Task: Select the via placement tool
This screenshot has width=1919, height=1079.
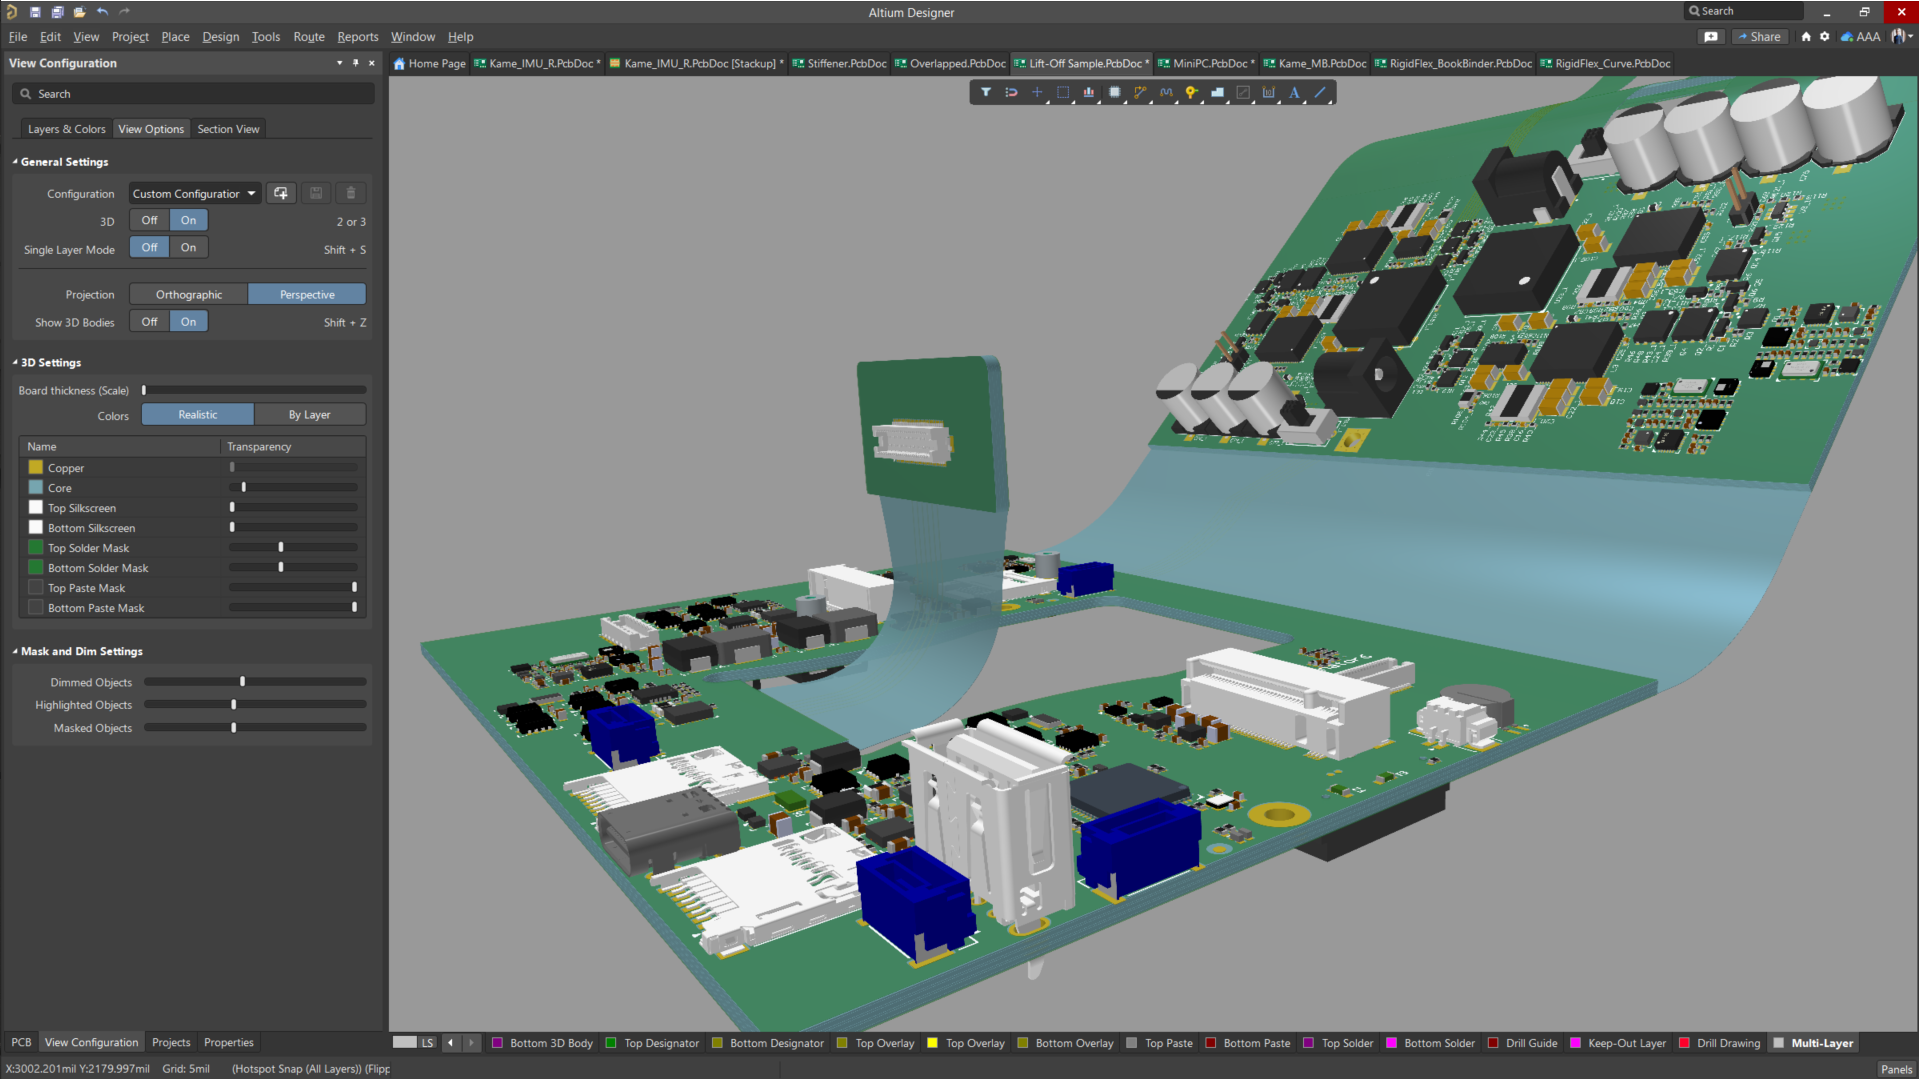Action: point(1191,92)
